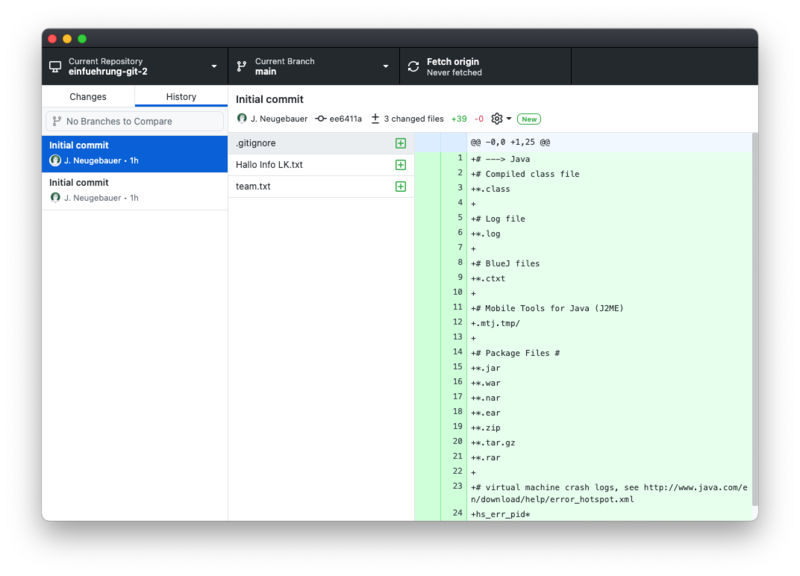Click author avatar in the commit header

242,118
